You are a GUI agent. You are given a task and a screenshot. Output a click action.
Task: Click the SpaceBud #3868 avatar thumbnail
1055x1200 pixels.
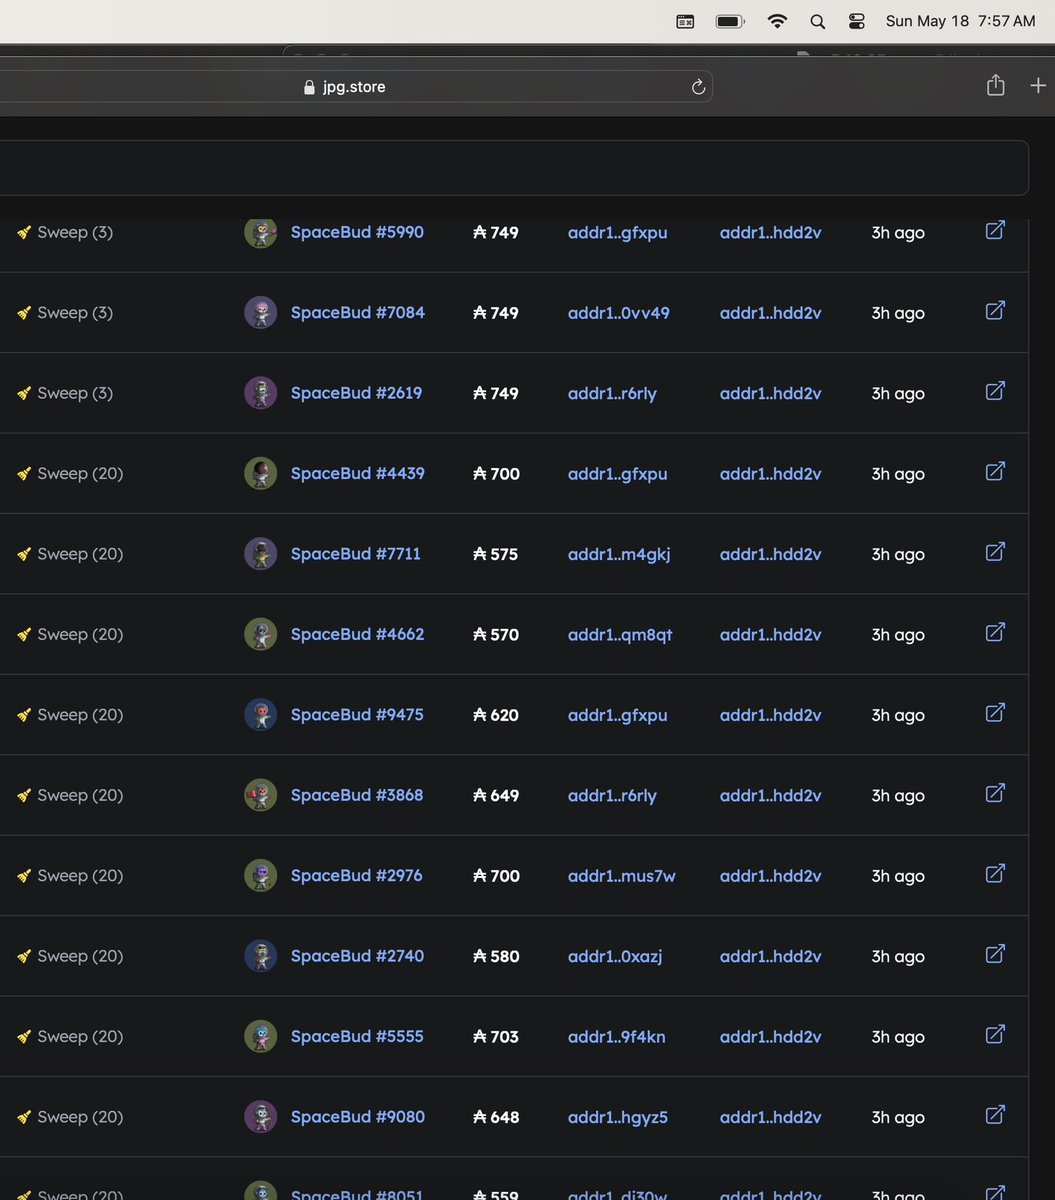tap(261, 795)
